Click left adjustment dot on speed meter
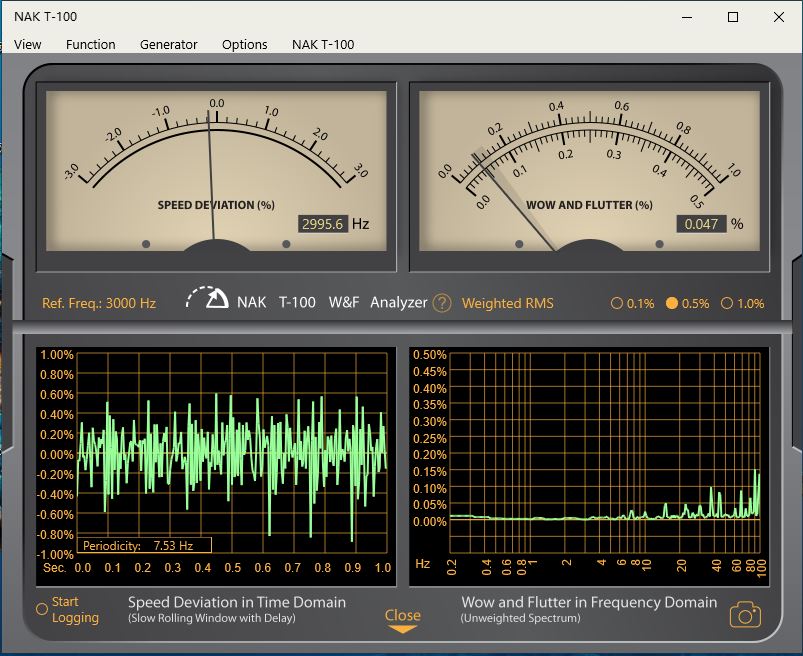Screen dimensions: 803x656 pyautogui.click(x=146, y=244)
